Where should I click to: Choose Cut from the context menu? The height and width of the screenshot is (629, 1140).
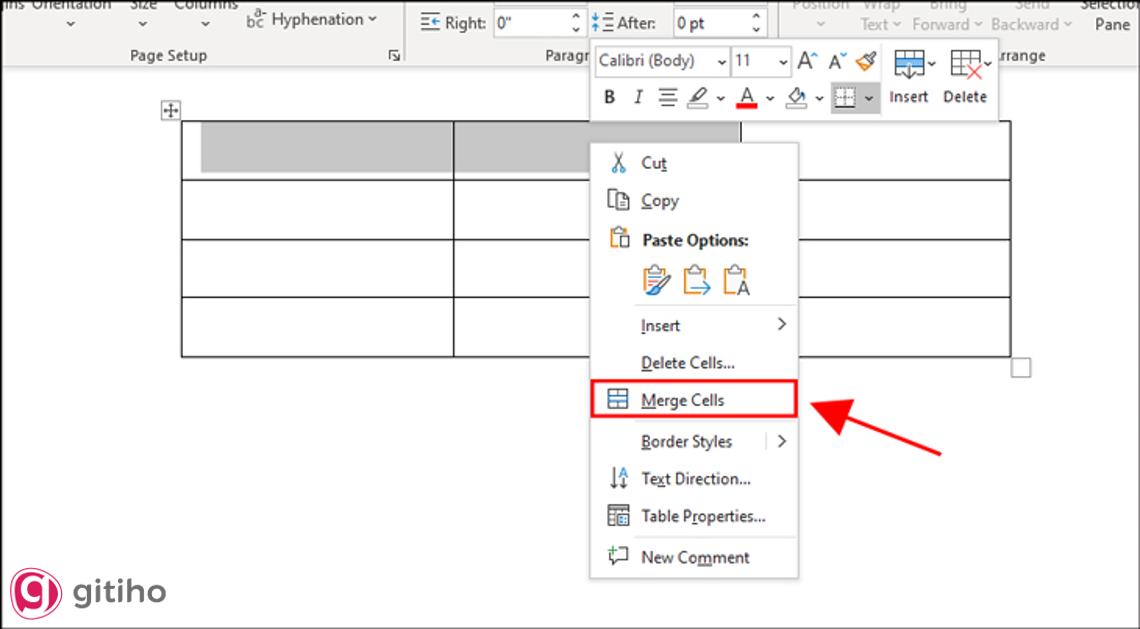tap(694, 163)
